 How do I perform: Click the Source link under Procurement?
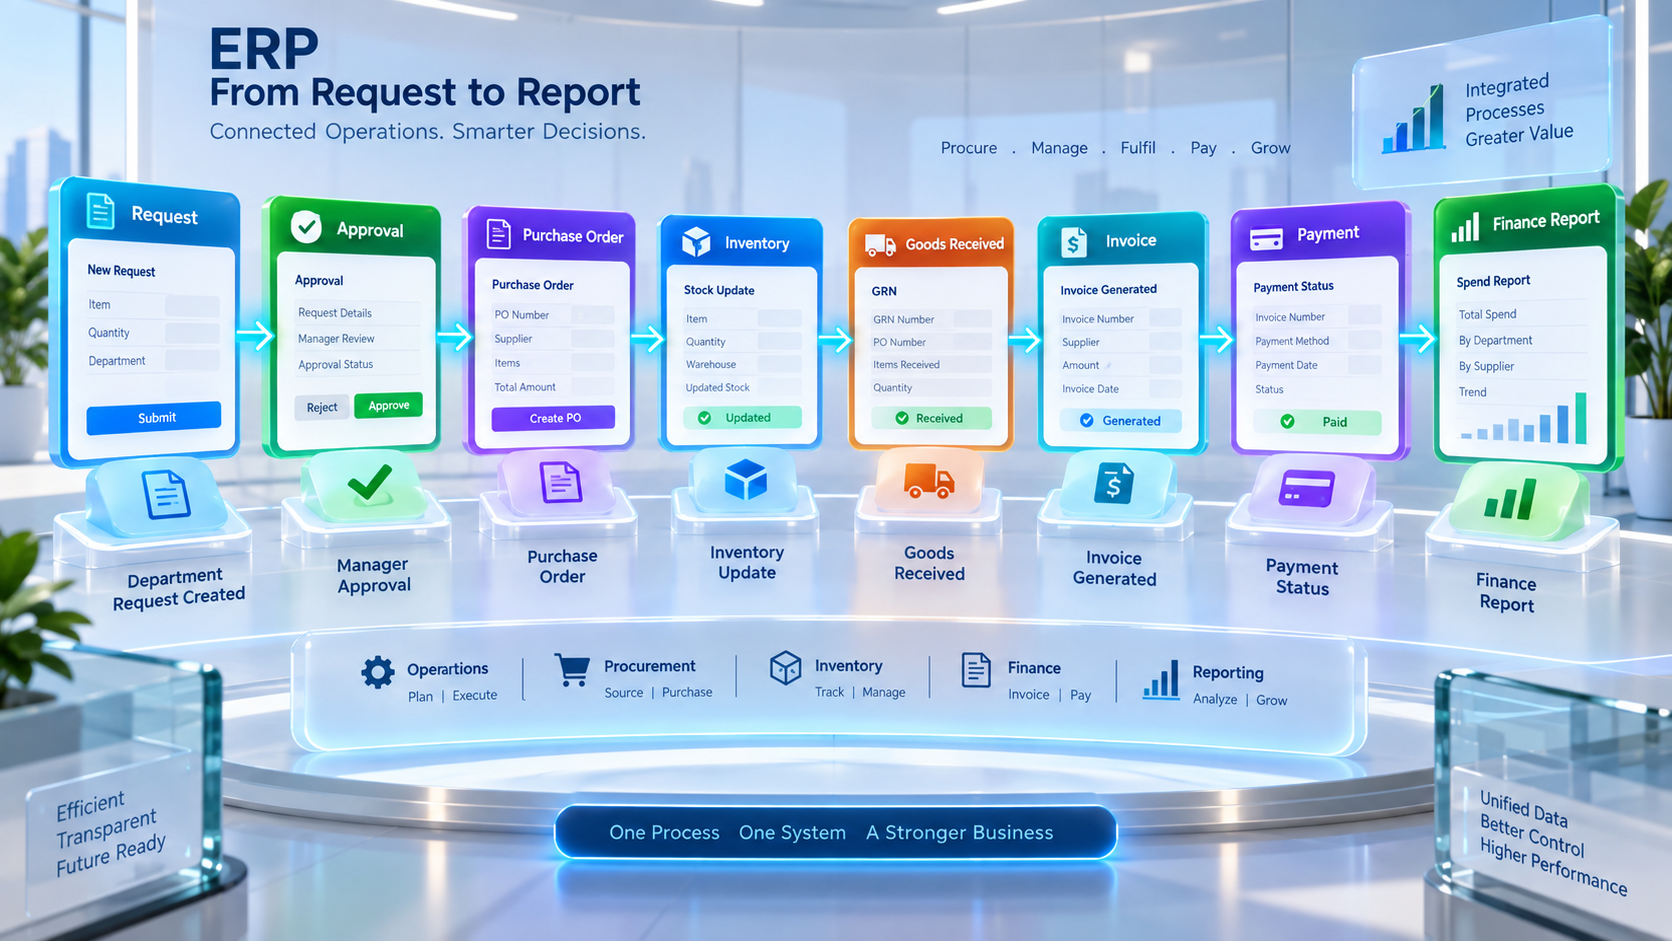pos(624,692)
